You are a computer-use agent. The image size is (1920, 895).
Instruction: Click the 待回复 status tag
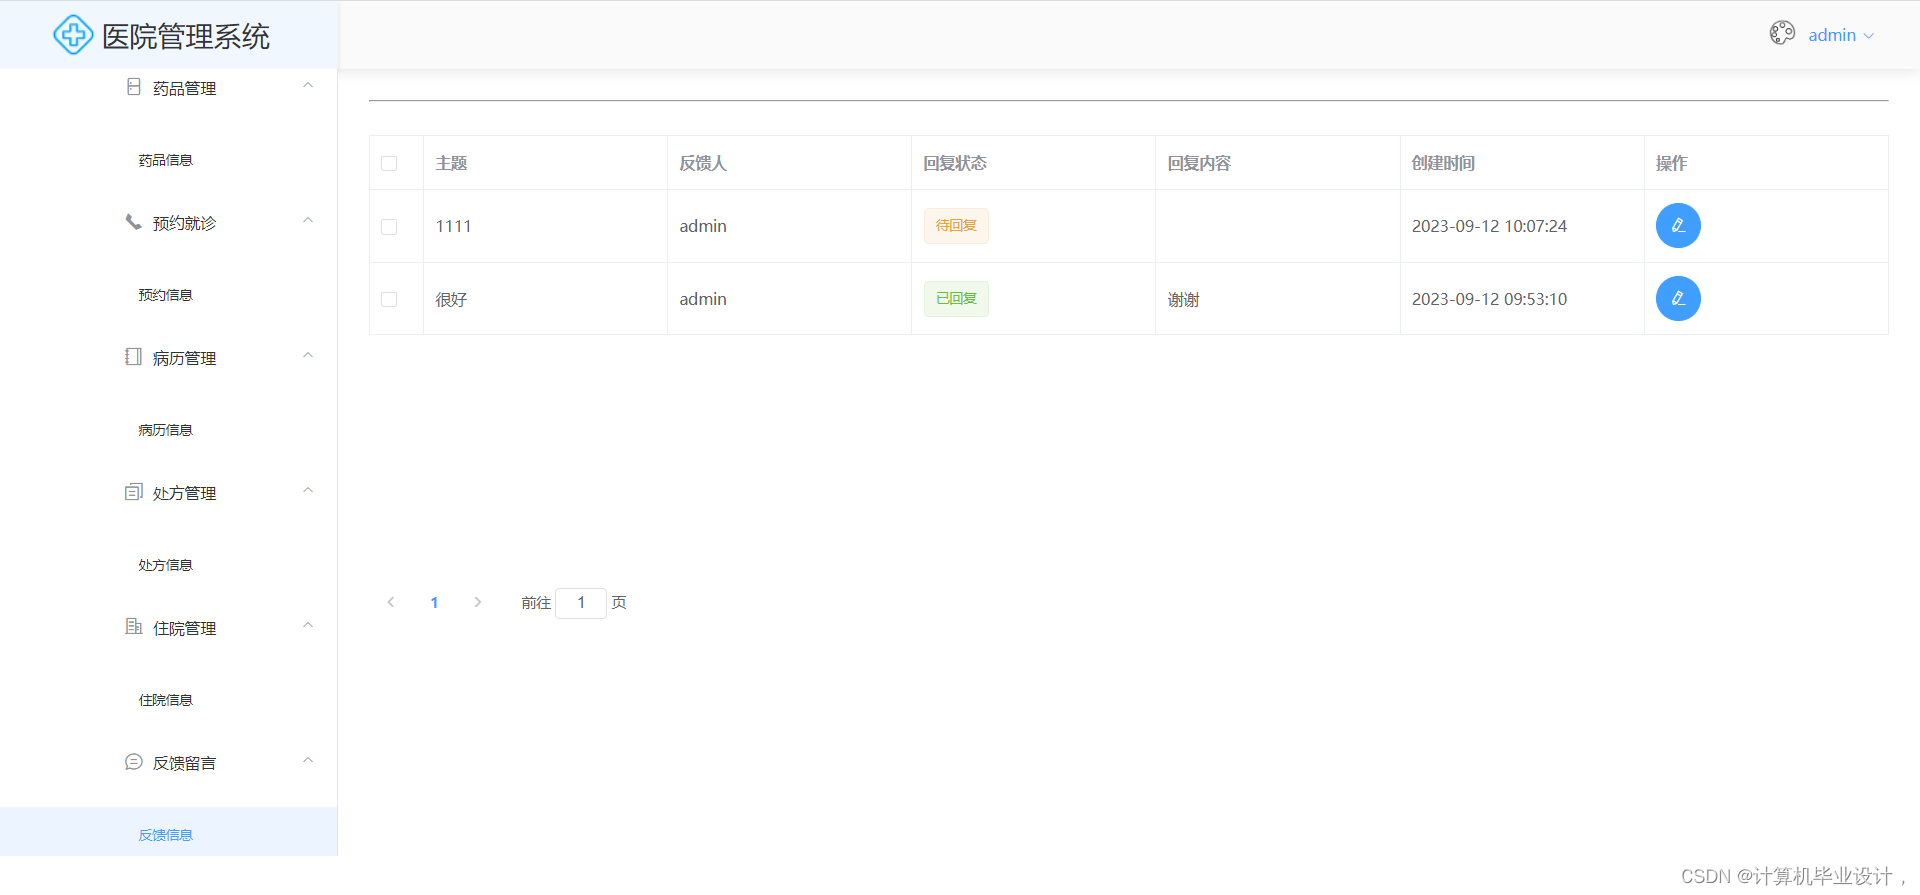tap(956, 226)
